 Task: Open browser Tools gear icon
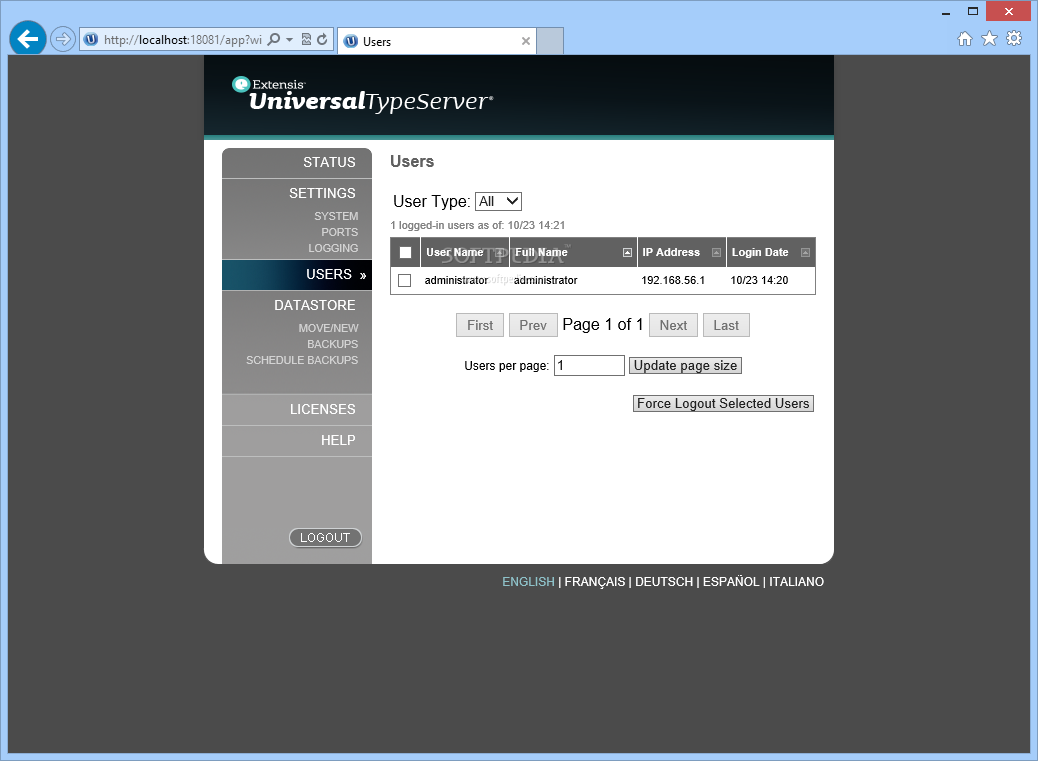pos(1014,38)
